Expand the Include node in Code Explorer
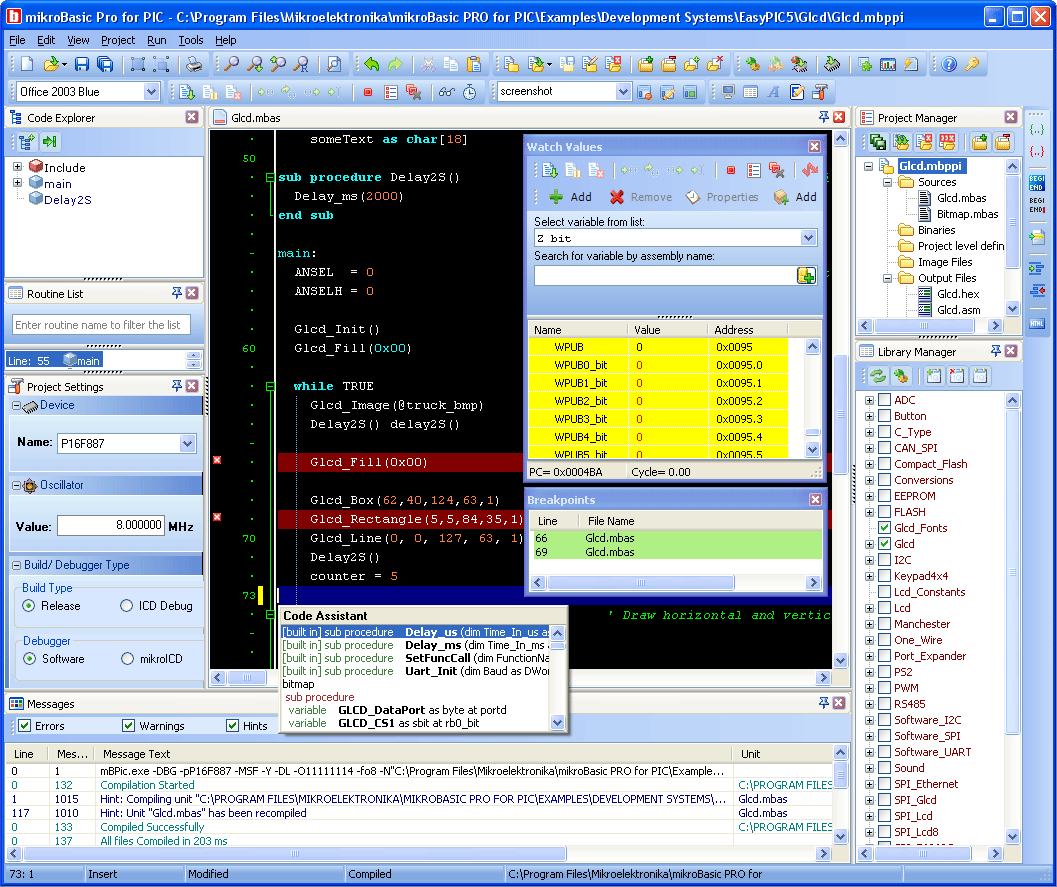 click(18, 166)
